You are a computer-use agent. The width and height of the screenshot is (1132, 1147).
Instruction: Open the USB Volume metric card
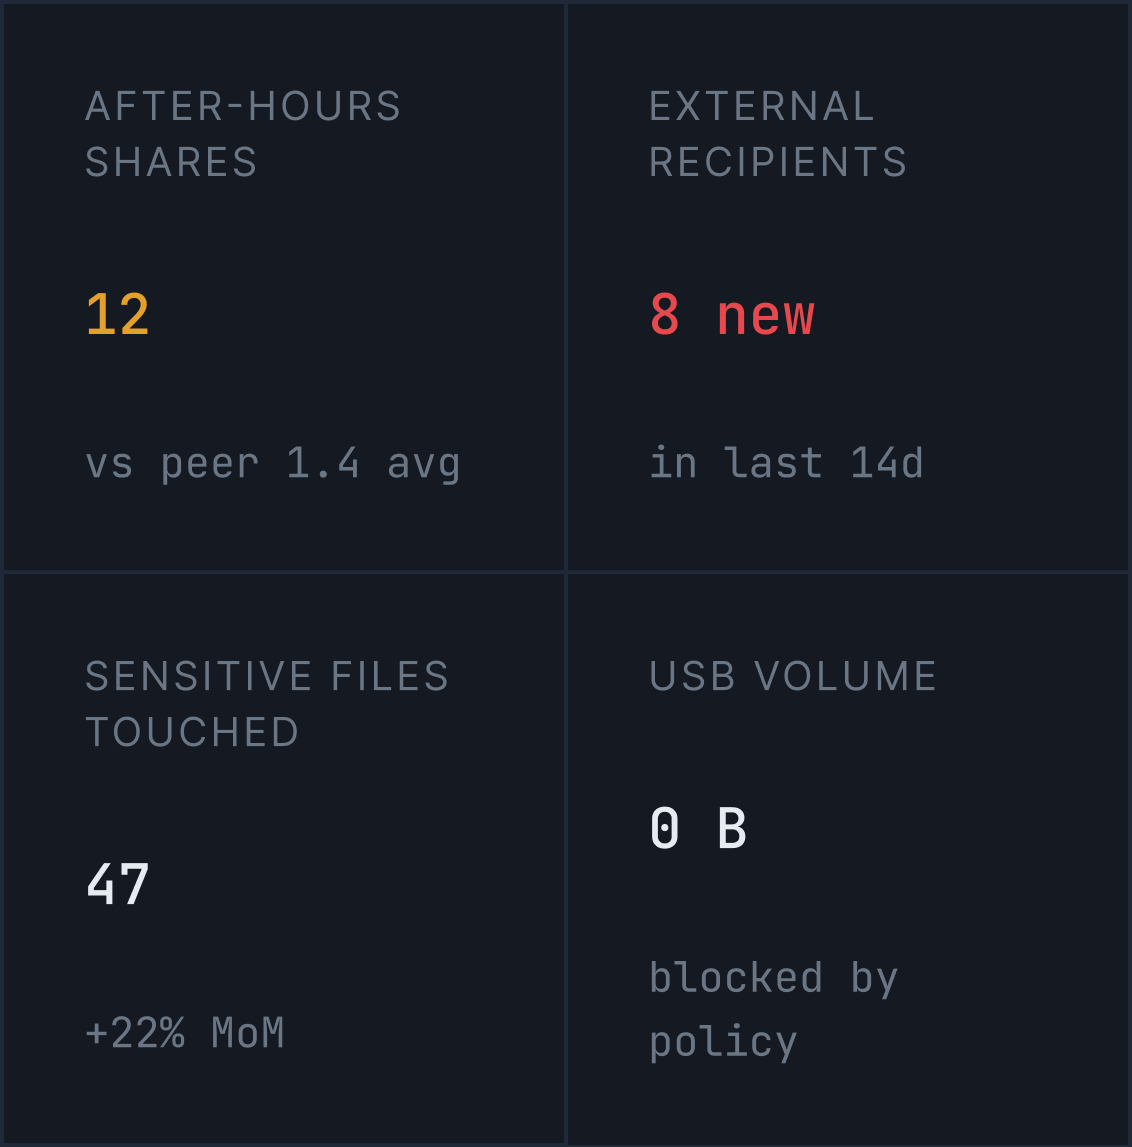click(x=848, y=858)
